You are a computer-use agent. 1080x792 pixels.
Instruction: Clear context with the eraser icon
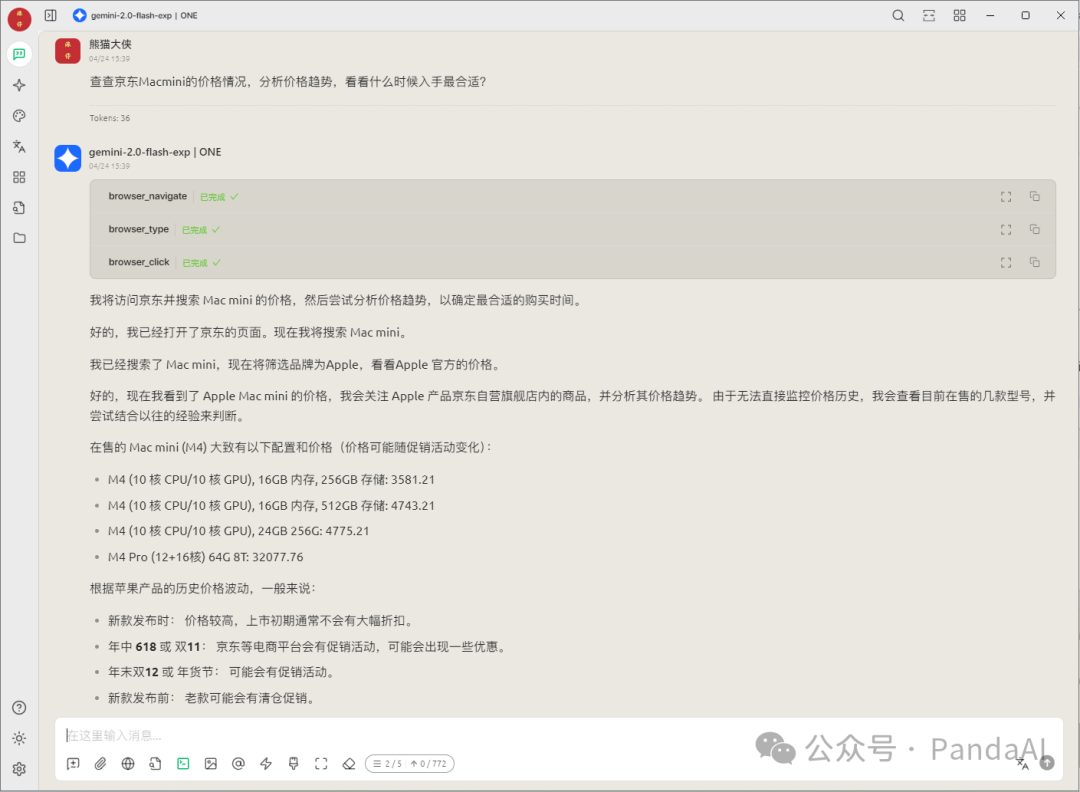pyautogui.click(x=349, y=764)
